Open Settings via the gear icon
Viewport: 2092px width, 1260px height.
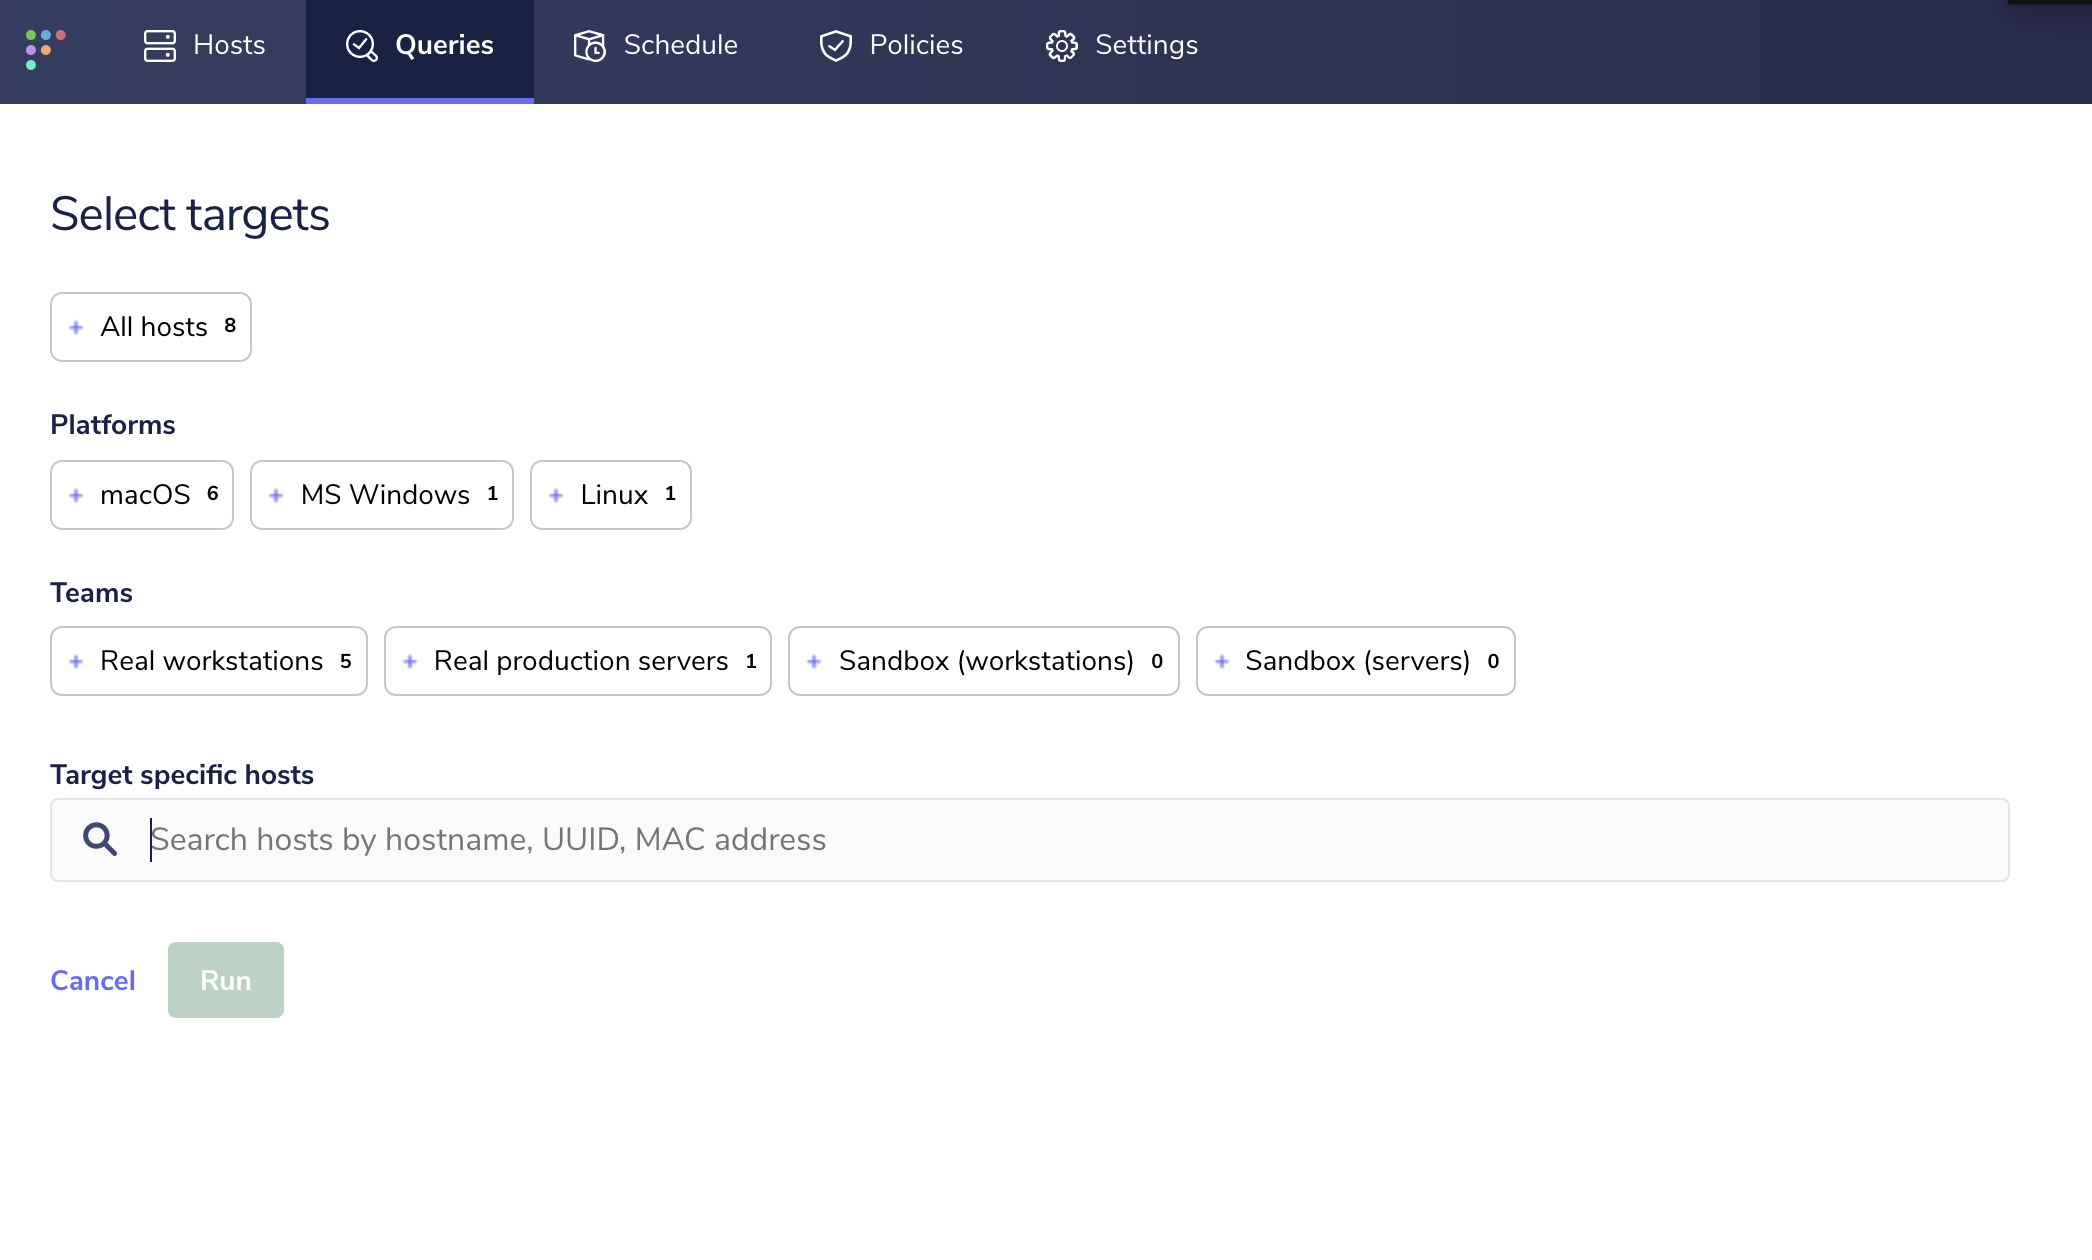pos(1061,46)
